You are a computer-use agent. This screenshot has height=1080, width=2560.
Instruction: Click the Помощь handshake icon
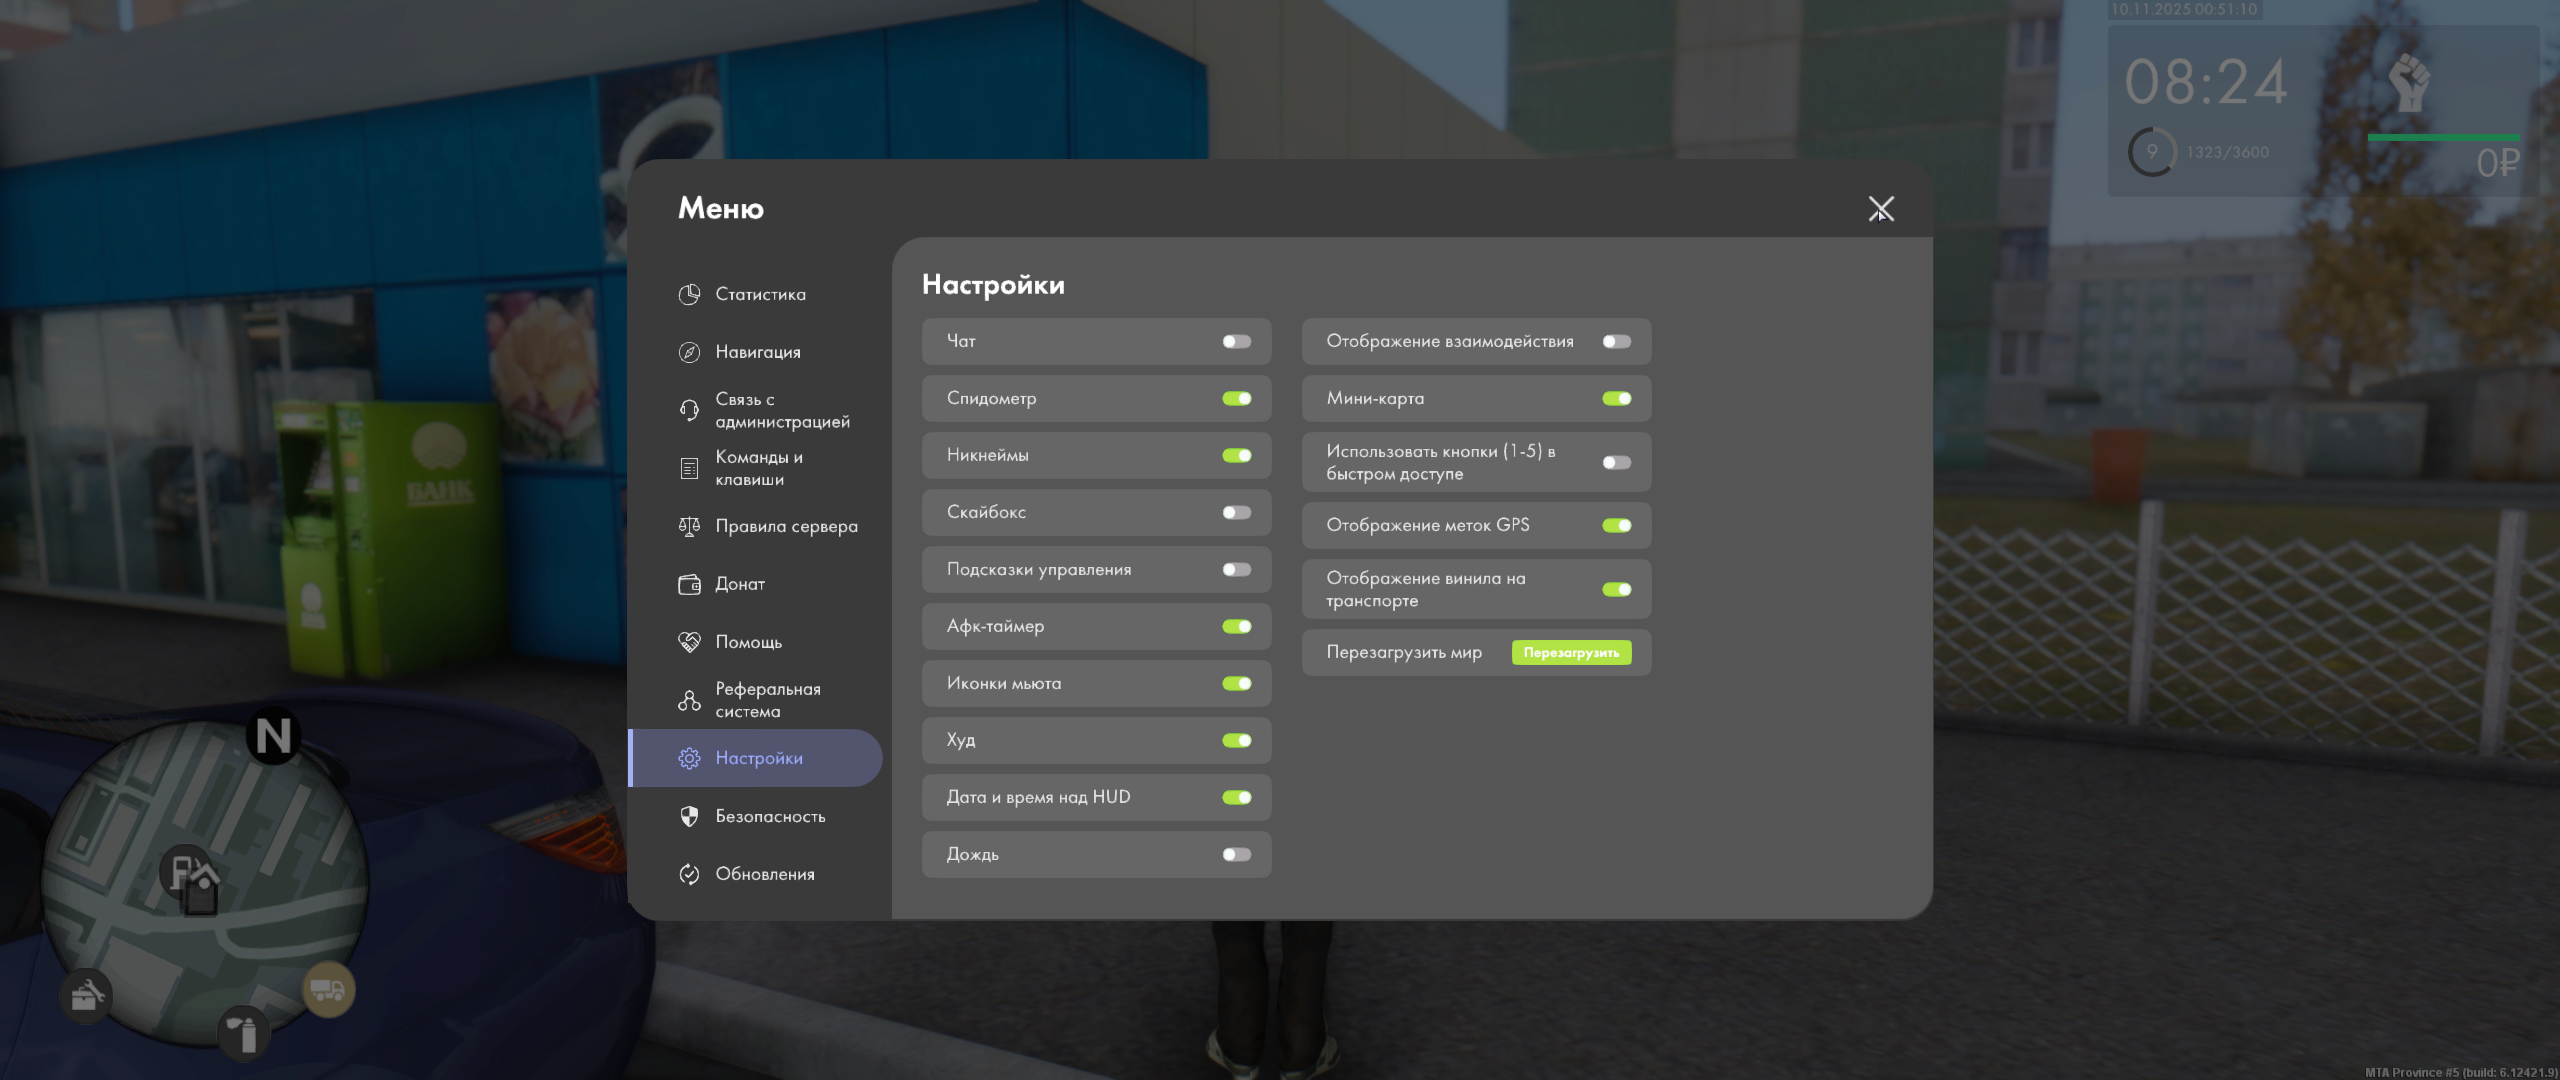pos(689,642)
